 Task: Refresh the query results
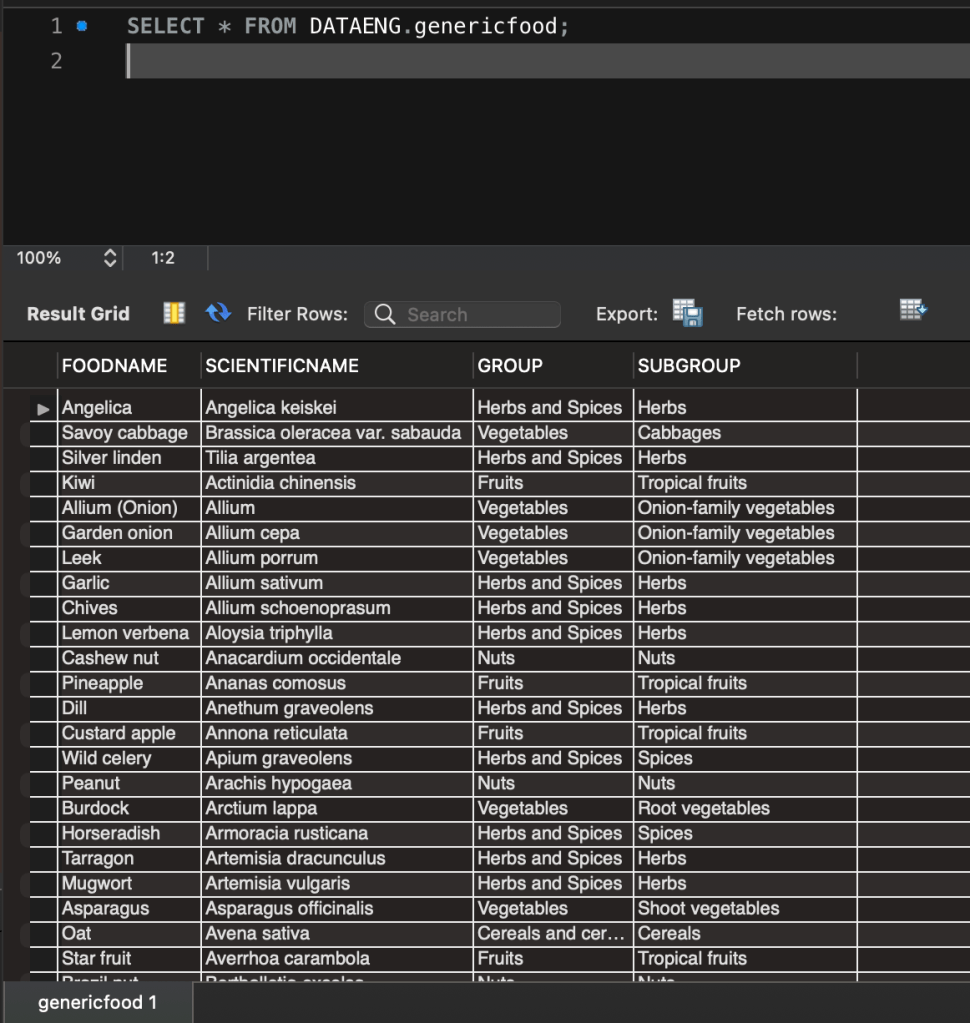coord(218,313)
